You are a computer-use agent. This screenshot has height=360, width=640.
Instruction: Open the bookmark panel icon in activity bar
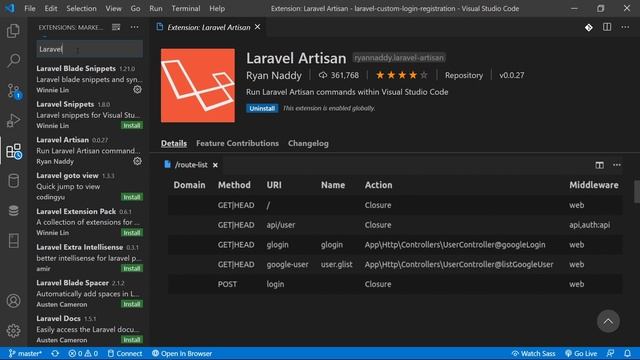(x=13, y=241)
